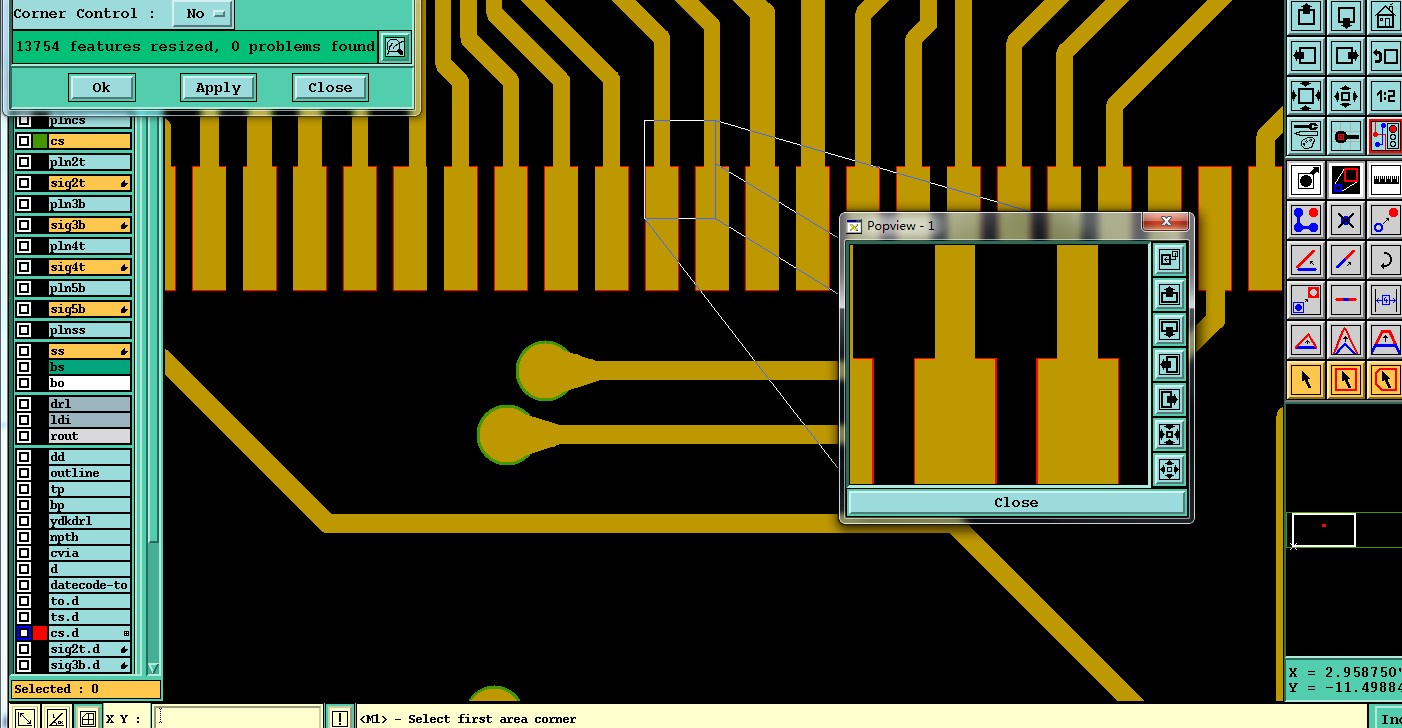
Task: Open the Corner Control No dropdown
Action: pos(202,14)
